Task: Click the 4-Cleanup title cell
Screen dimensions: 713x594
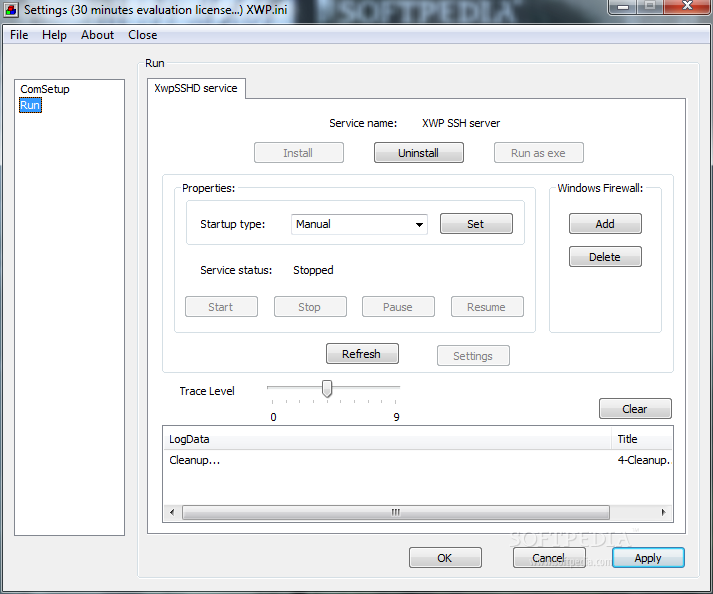Action: 643,460
